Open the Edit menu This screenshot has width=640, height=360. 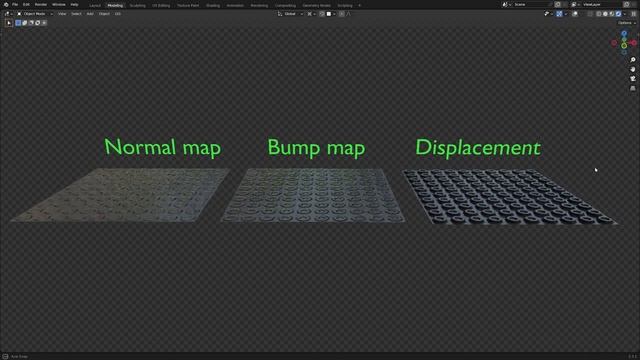[26, 4]
